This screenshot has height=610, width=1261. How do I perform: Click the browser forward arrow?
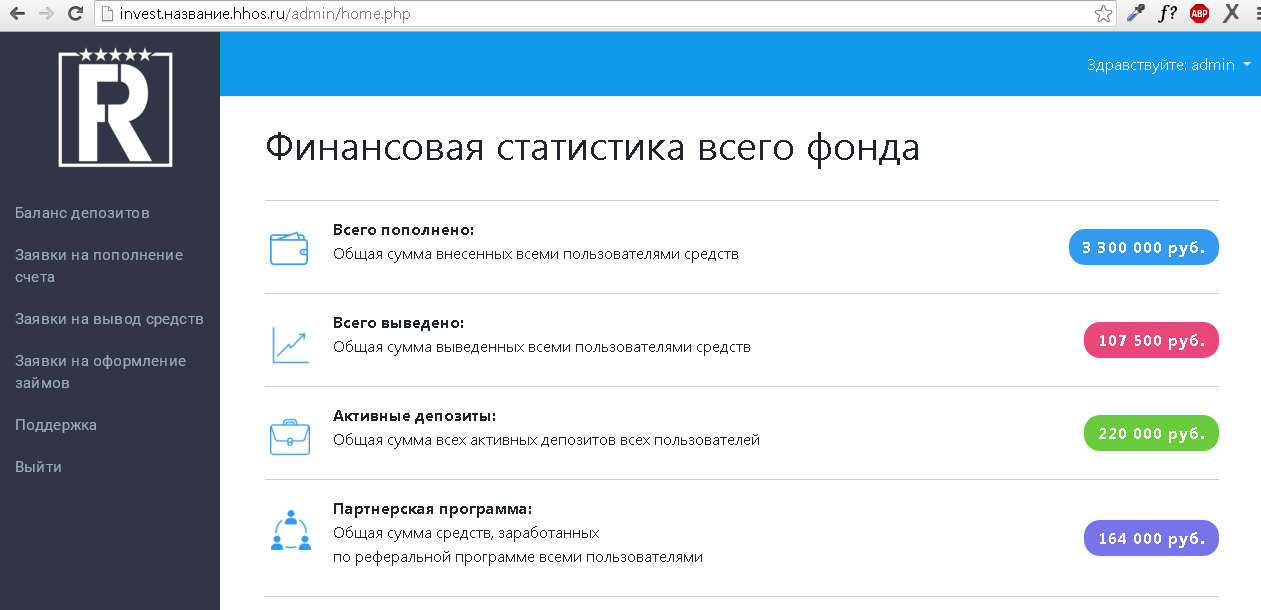pyautogui.click(x=45, y=14)
